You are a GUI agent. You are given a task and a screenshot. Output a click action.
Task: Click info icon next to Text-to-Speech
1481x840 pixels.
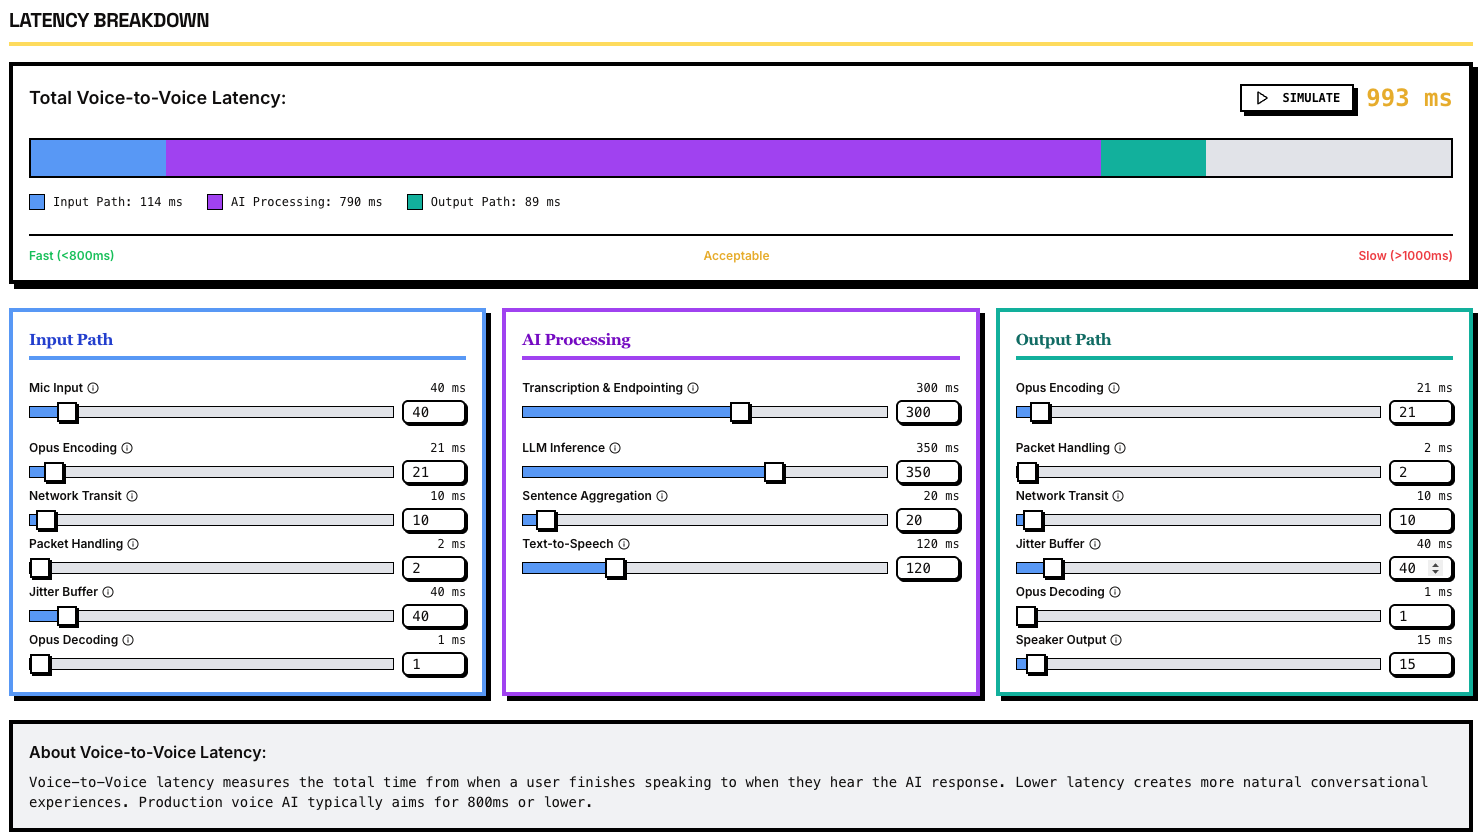(624, 544)
